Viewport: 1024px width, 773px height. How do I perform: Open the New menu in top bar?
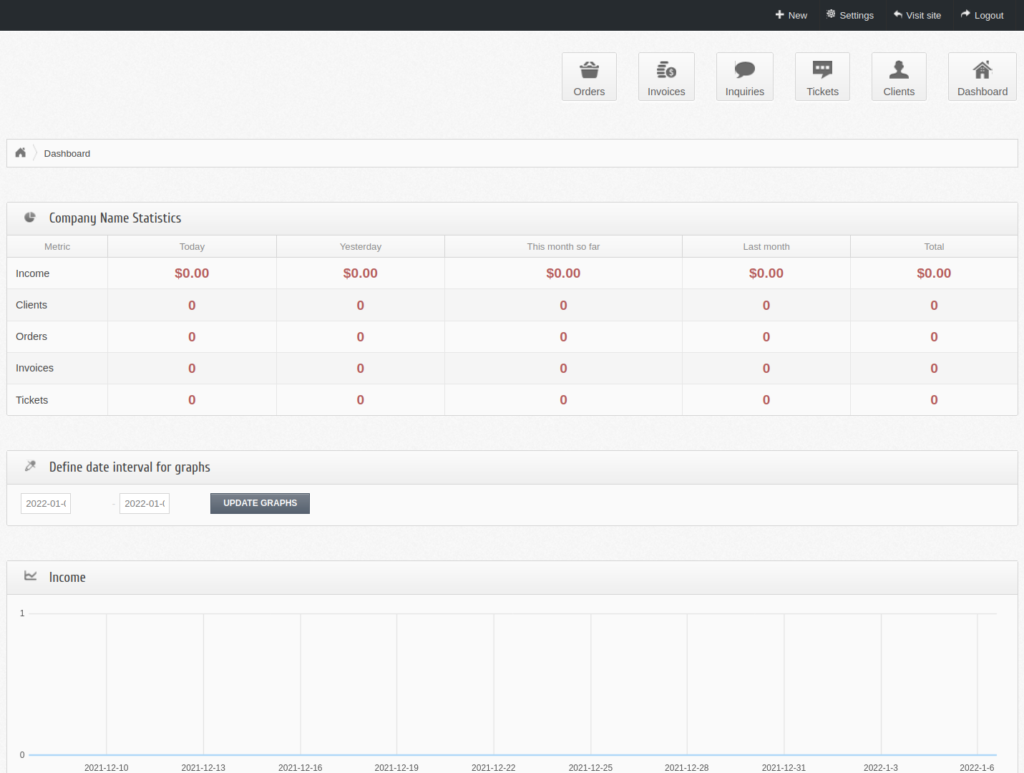(790, 15)
